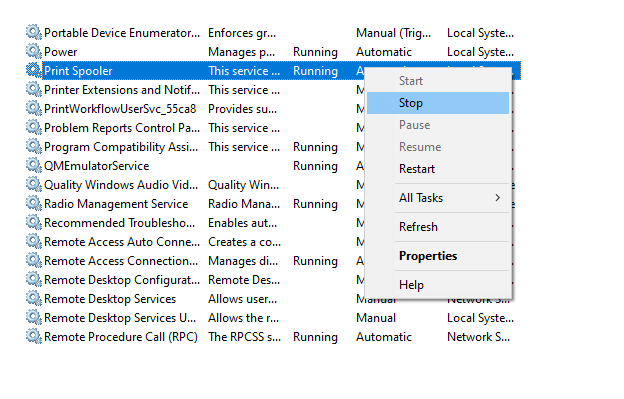The height and width of the screenshot is (399, 624).
Task: Select Problem Reports Control Pa... service name
Action: [x=122, y=128]
